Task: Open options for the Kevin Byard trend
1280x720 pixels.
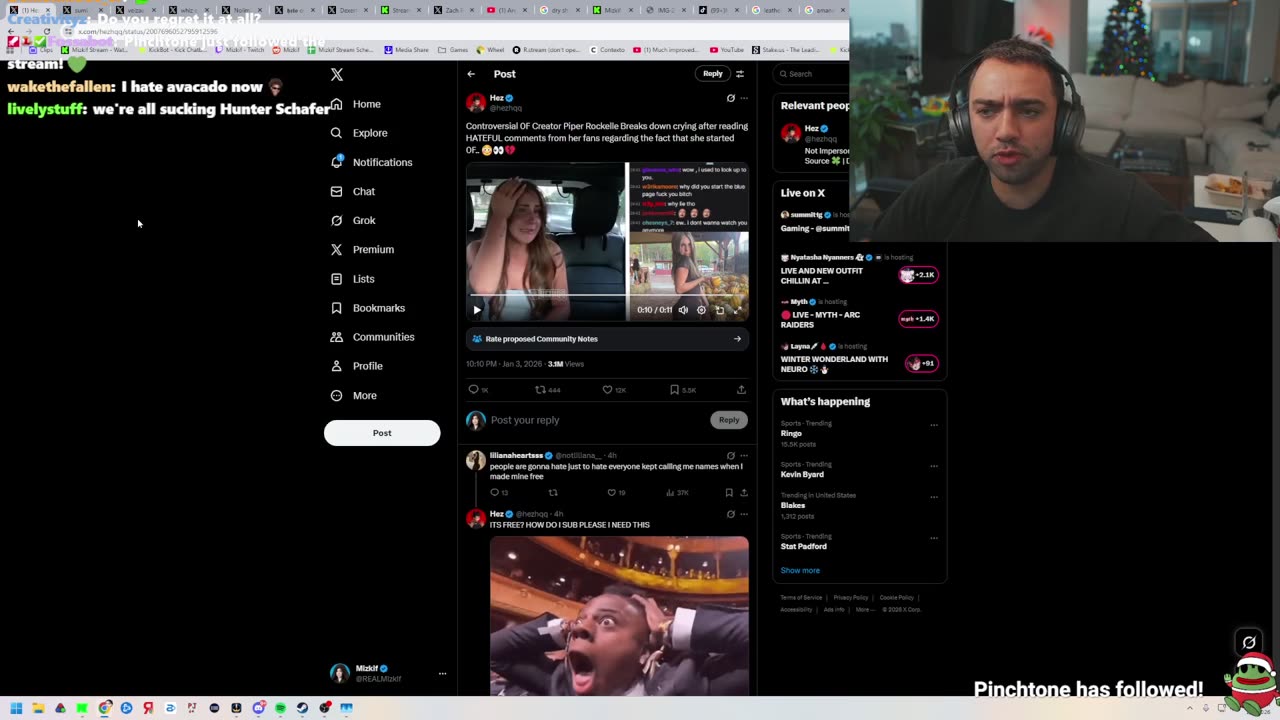Action: (x=934, y=466)
